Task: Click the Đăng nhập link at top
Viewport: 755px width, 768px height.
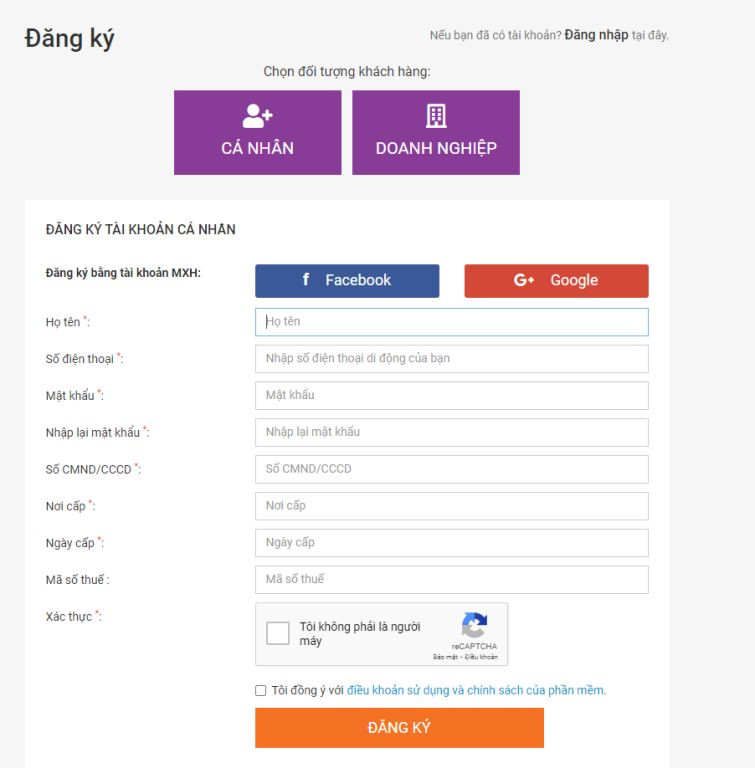Action: pyautogui.click(x=596, y=35)
